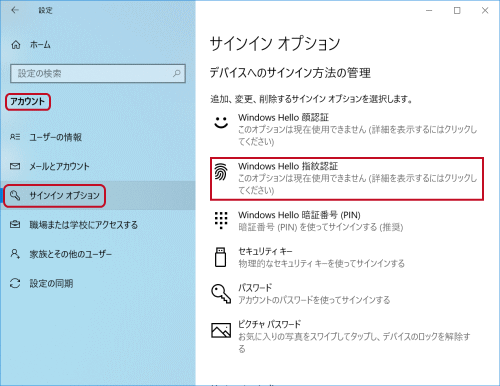Click the アカウント section heading

click(x=28, y=102)
